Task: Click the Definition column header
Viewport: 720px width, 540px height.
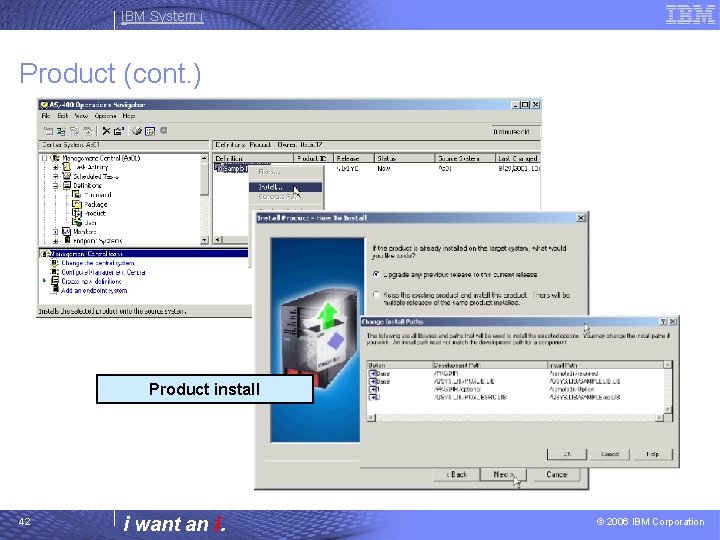Action: (253, 158)
